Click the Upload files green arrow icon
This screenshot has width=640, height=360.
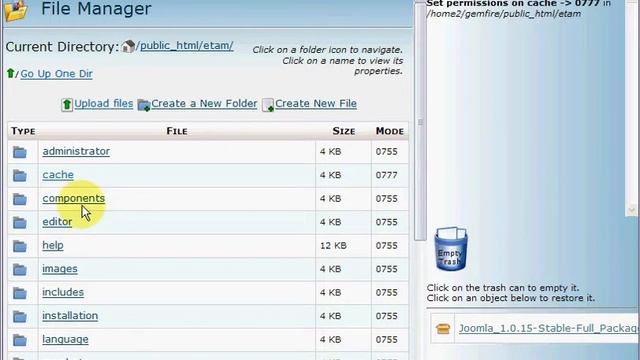click(67, 105)
